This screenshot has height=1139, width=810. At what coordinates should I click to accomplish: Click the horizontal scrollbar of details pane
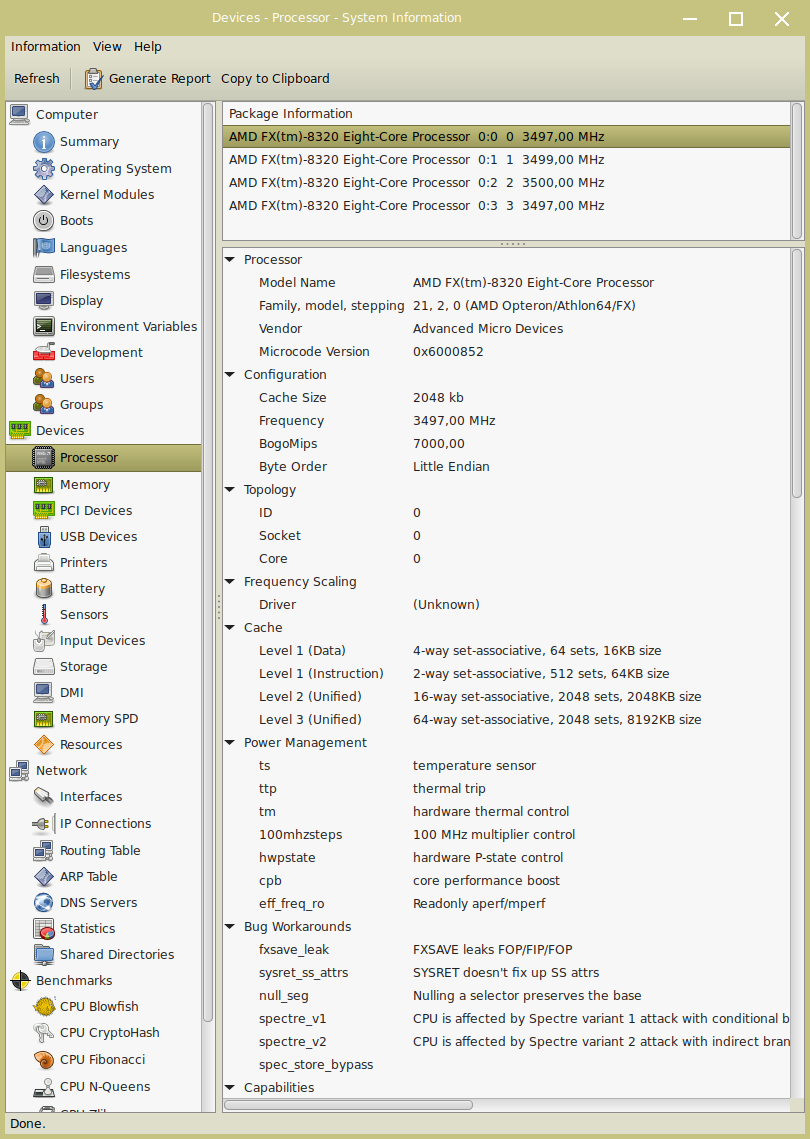(349, 1105)
